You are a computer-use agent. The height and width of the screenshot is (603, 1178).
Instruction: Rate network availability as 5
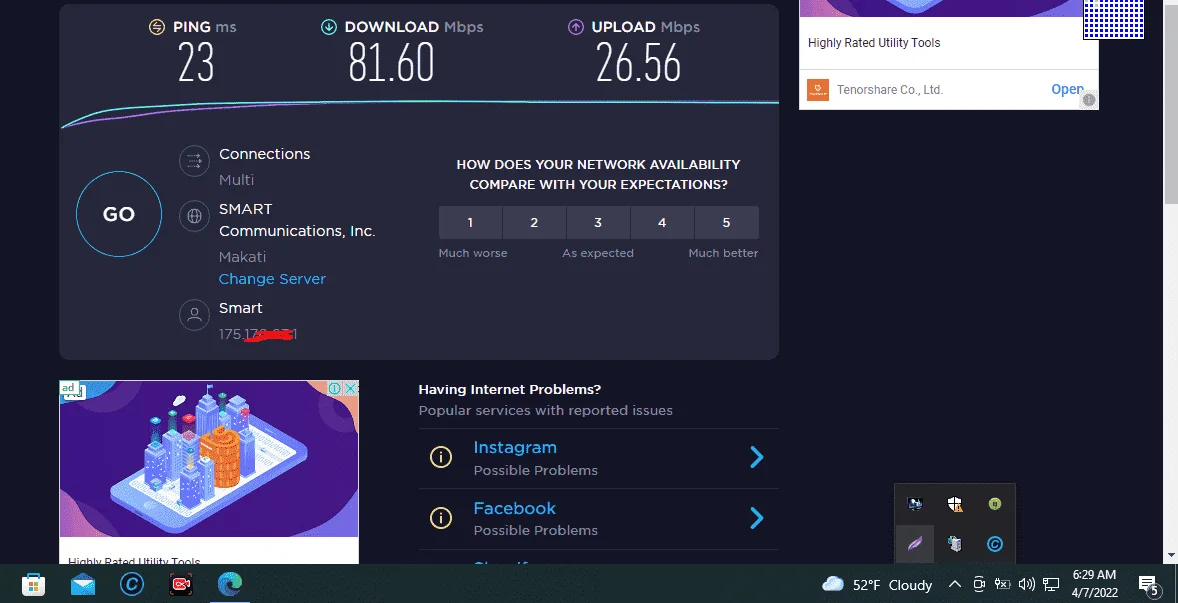coord(726,222)
